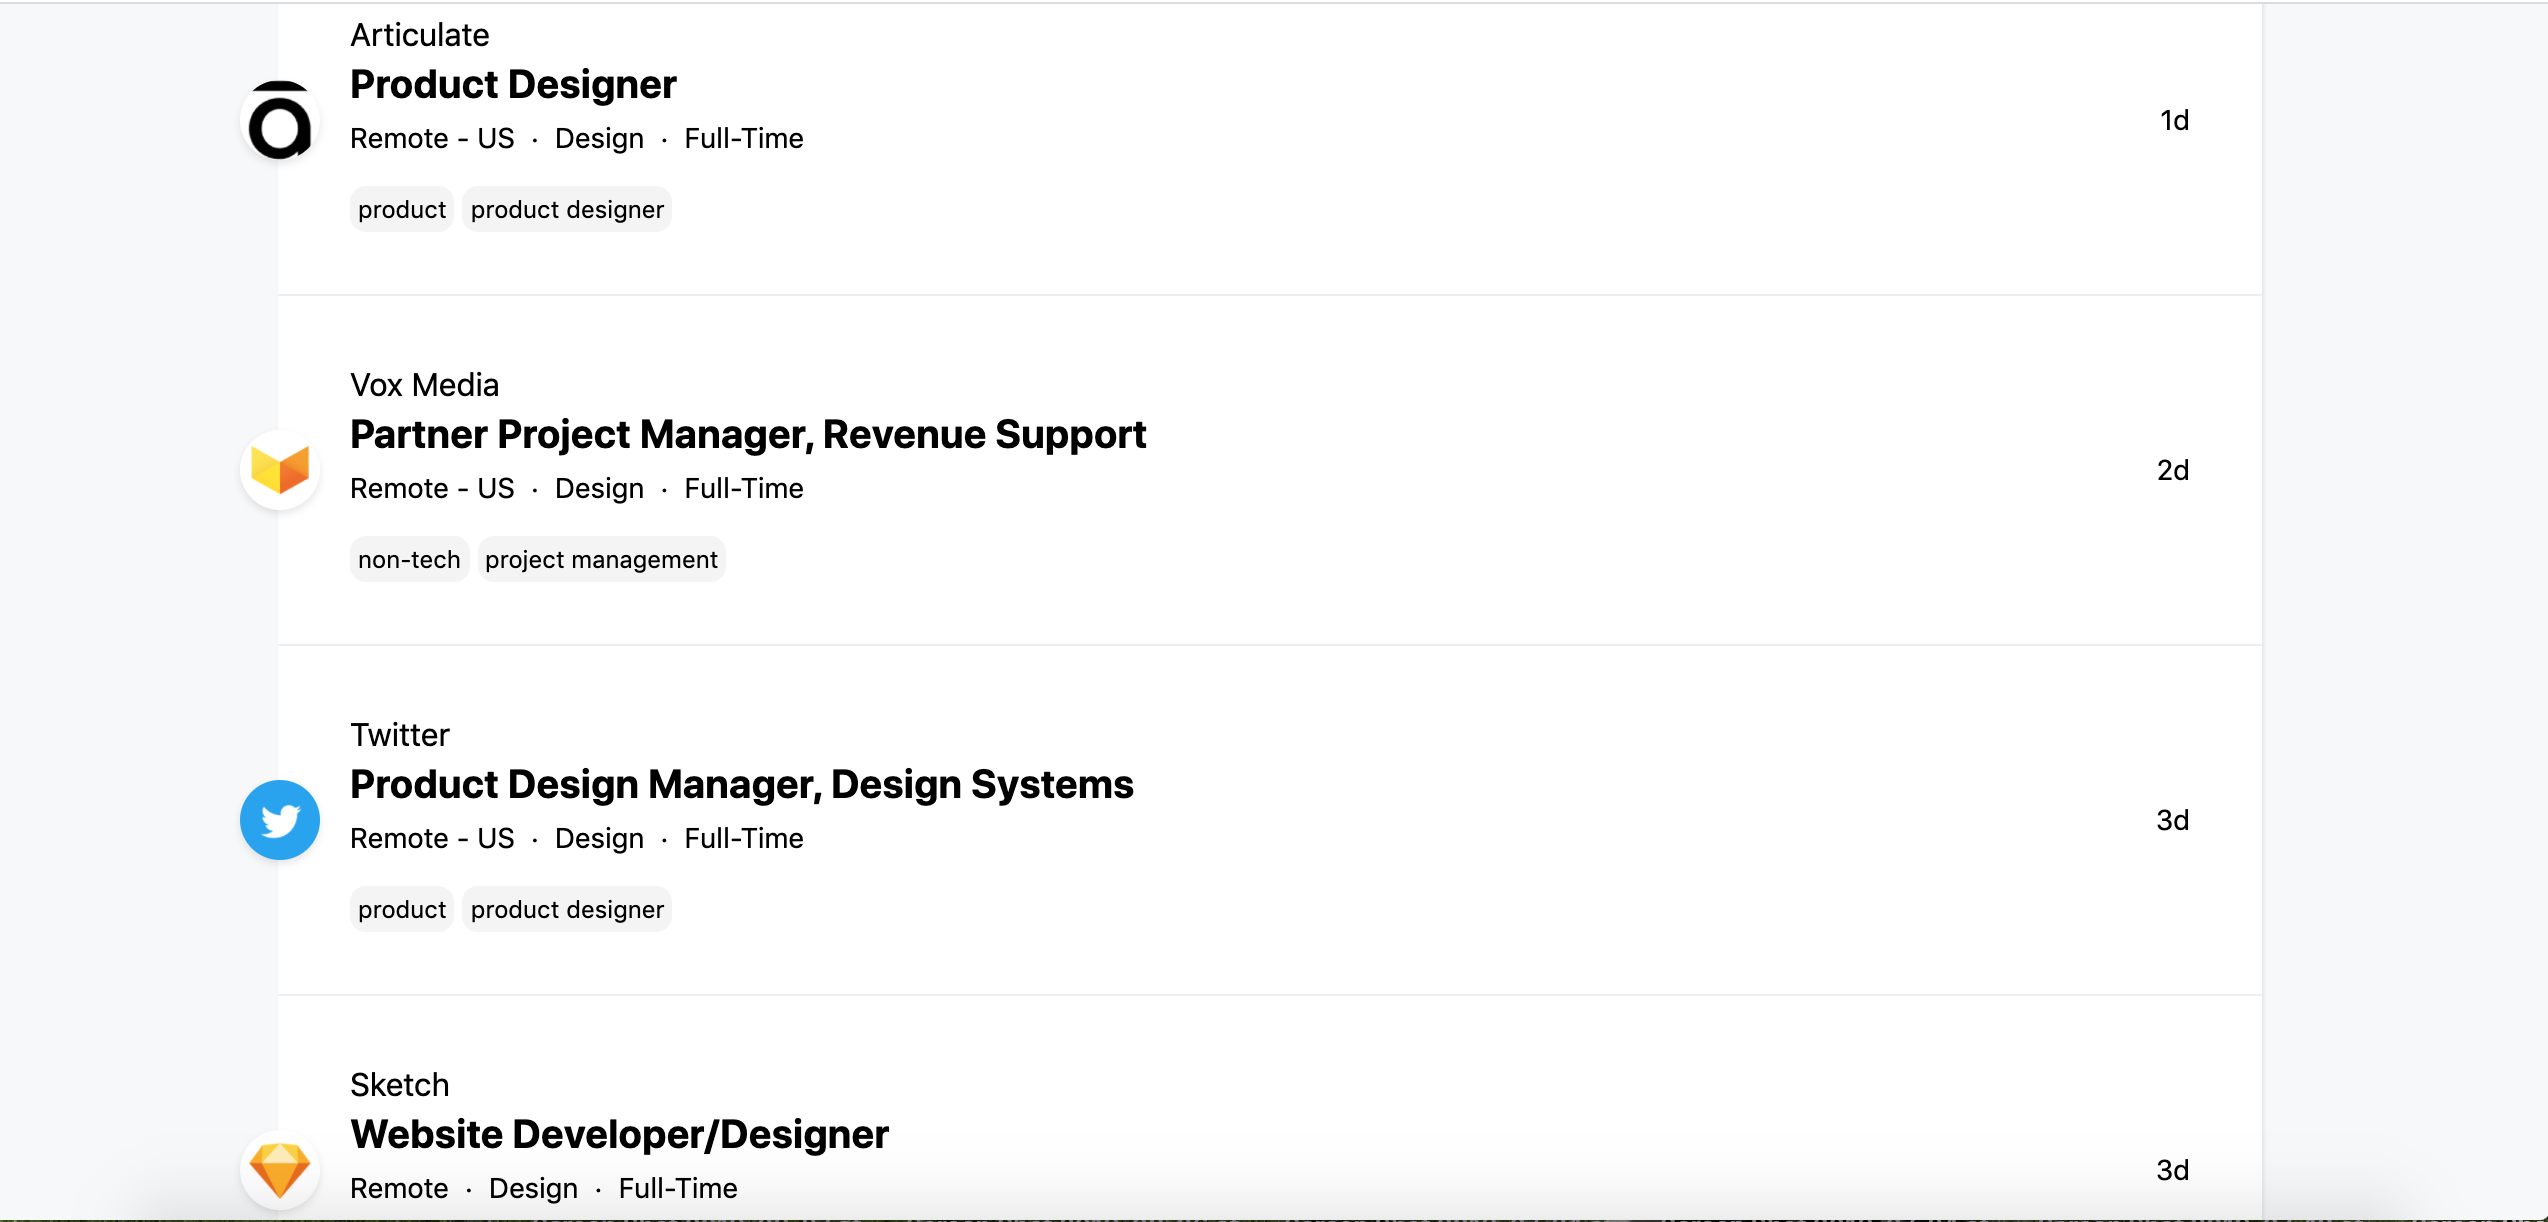Image resolution: width=2548 pixels, height=1222 pixels.
Task: Click the Sketch company name
Action: click(400, 1085)
